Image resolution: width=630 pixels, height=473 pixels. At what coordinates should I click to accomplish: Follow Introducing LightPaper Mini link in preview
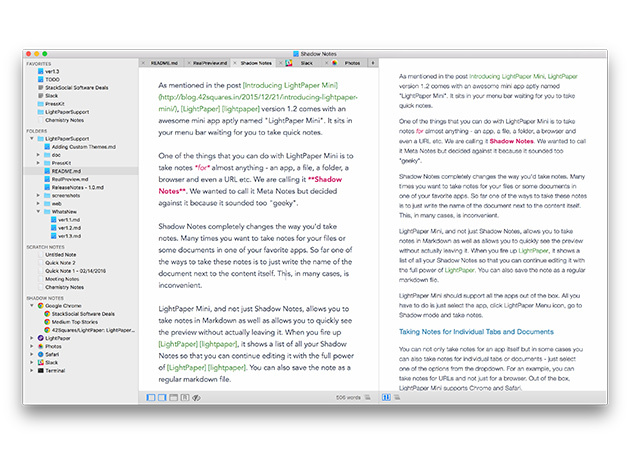coord(507,76)
